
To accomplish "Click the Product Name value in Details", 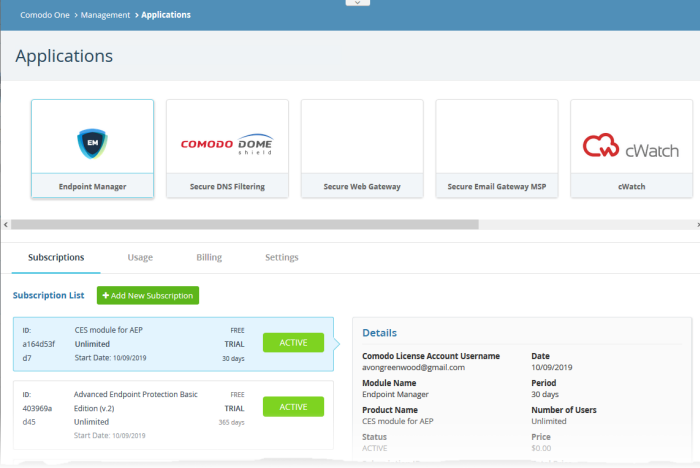I will pyautogui.click(x=398, y=421).
